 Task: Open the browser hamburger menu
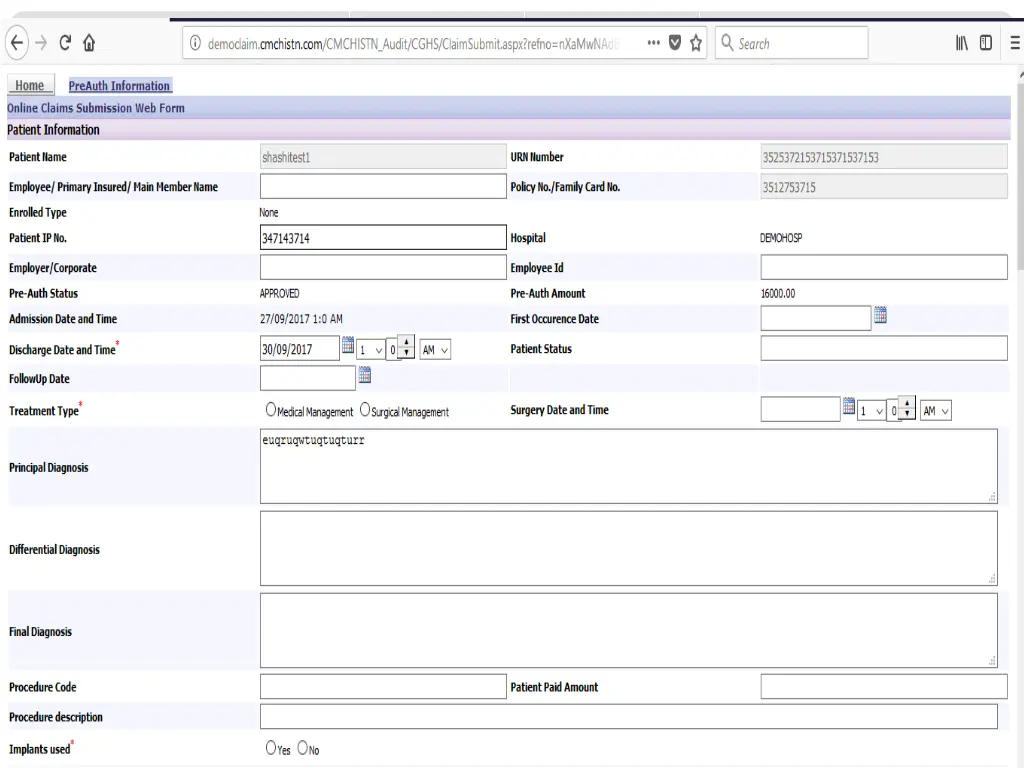(1015, 43)
